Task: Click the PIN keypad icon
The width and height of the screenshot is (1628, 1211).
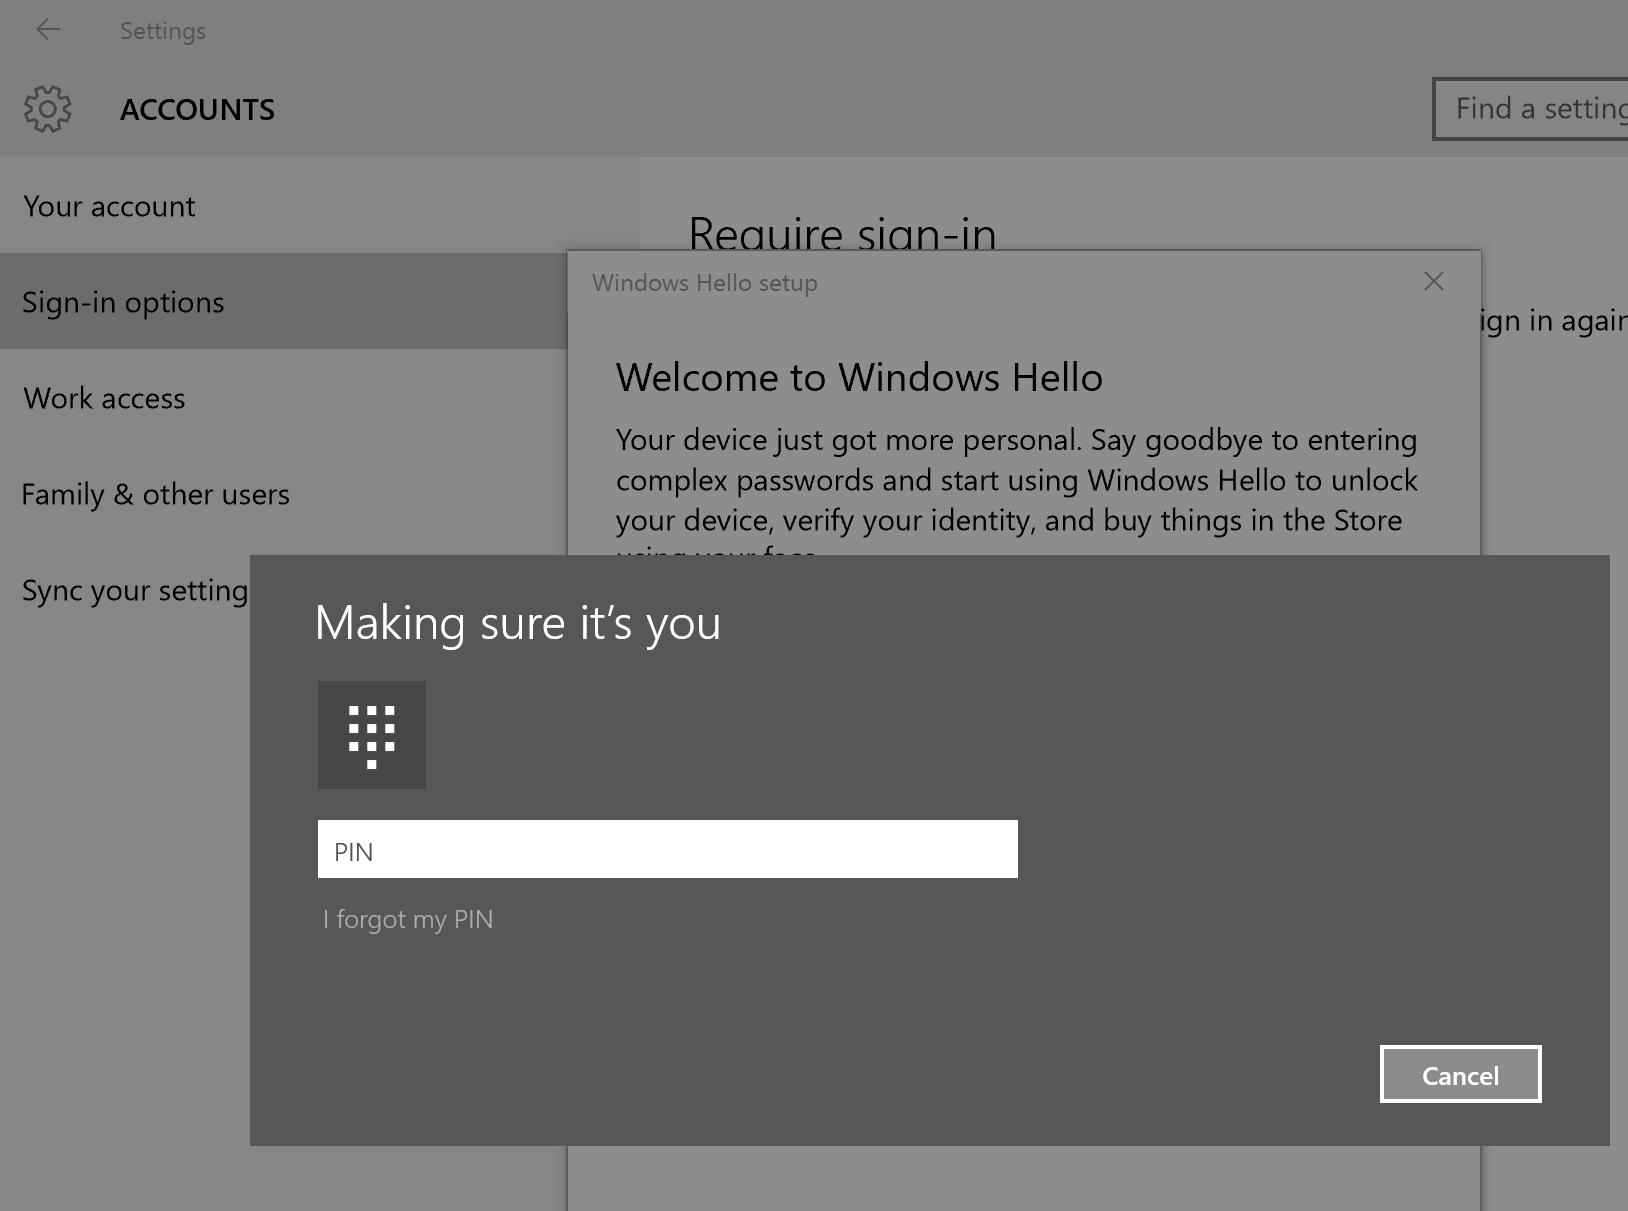Action: point(372,735)
